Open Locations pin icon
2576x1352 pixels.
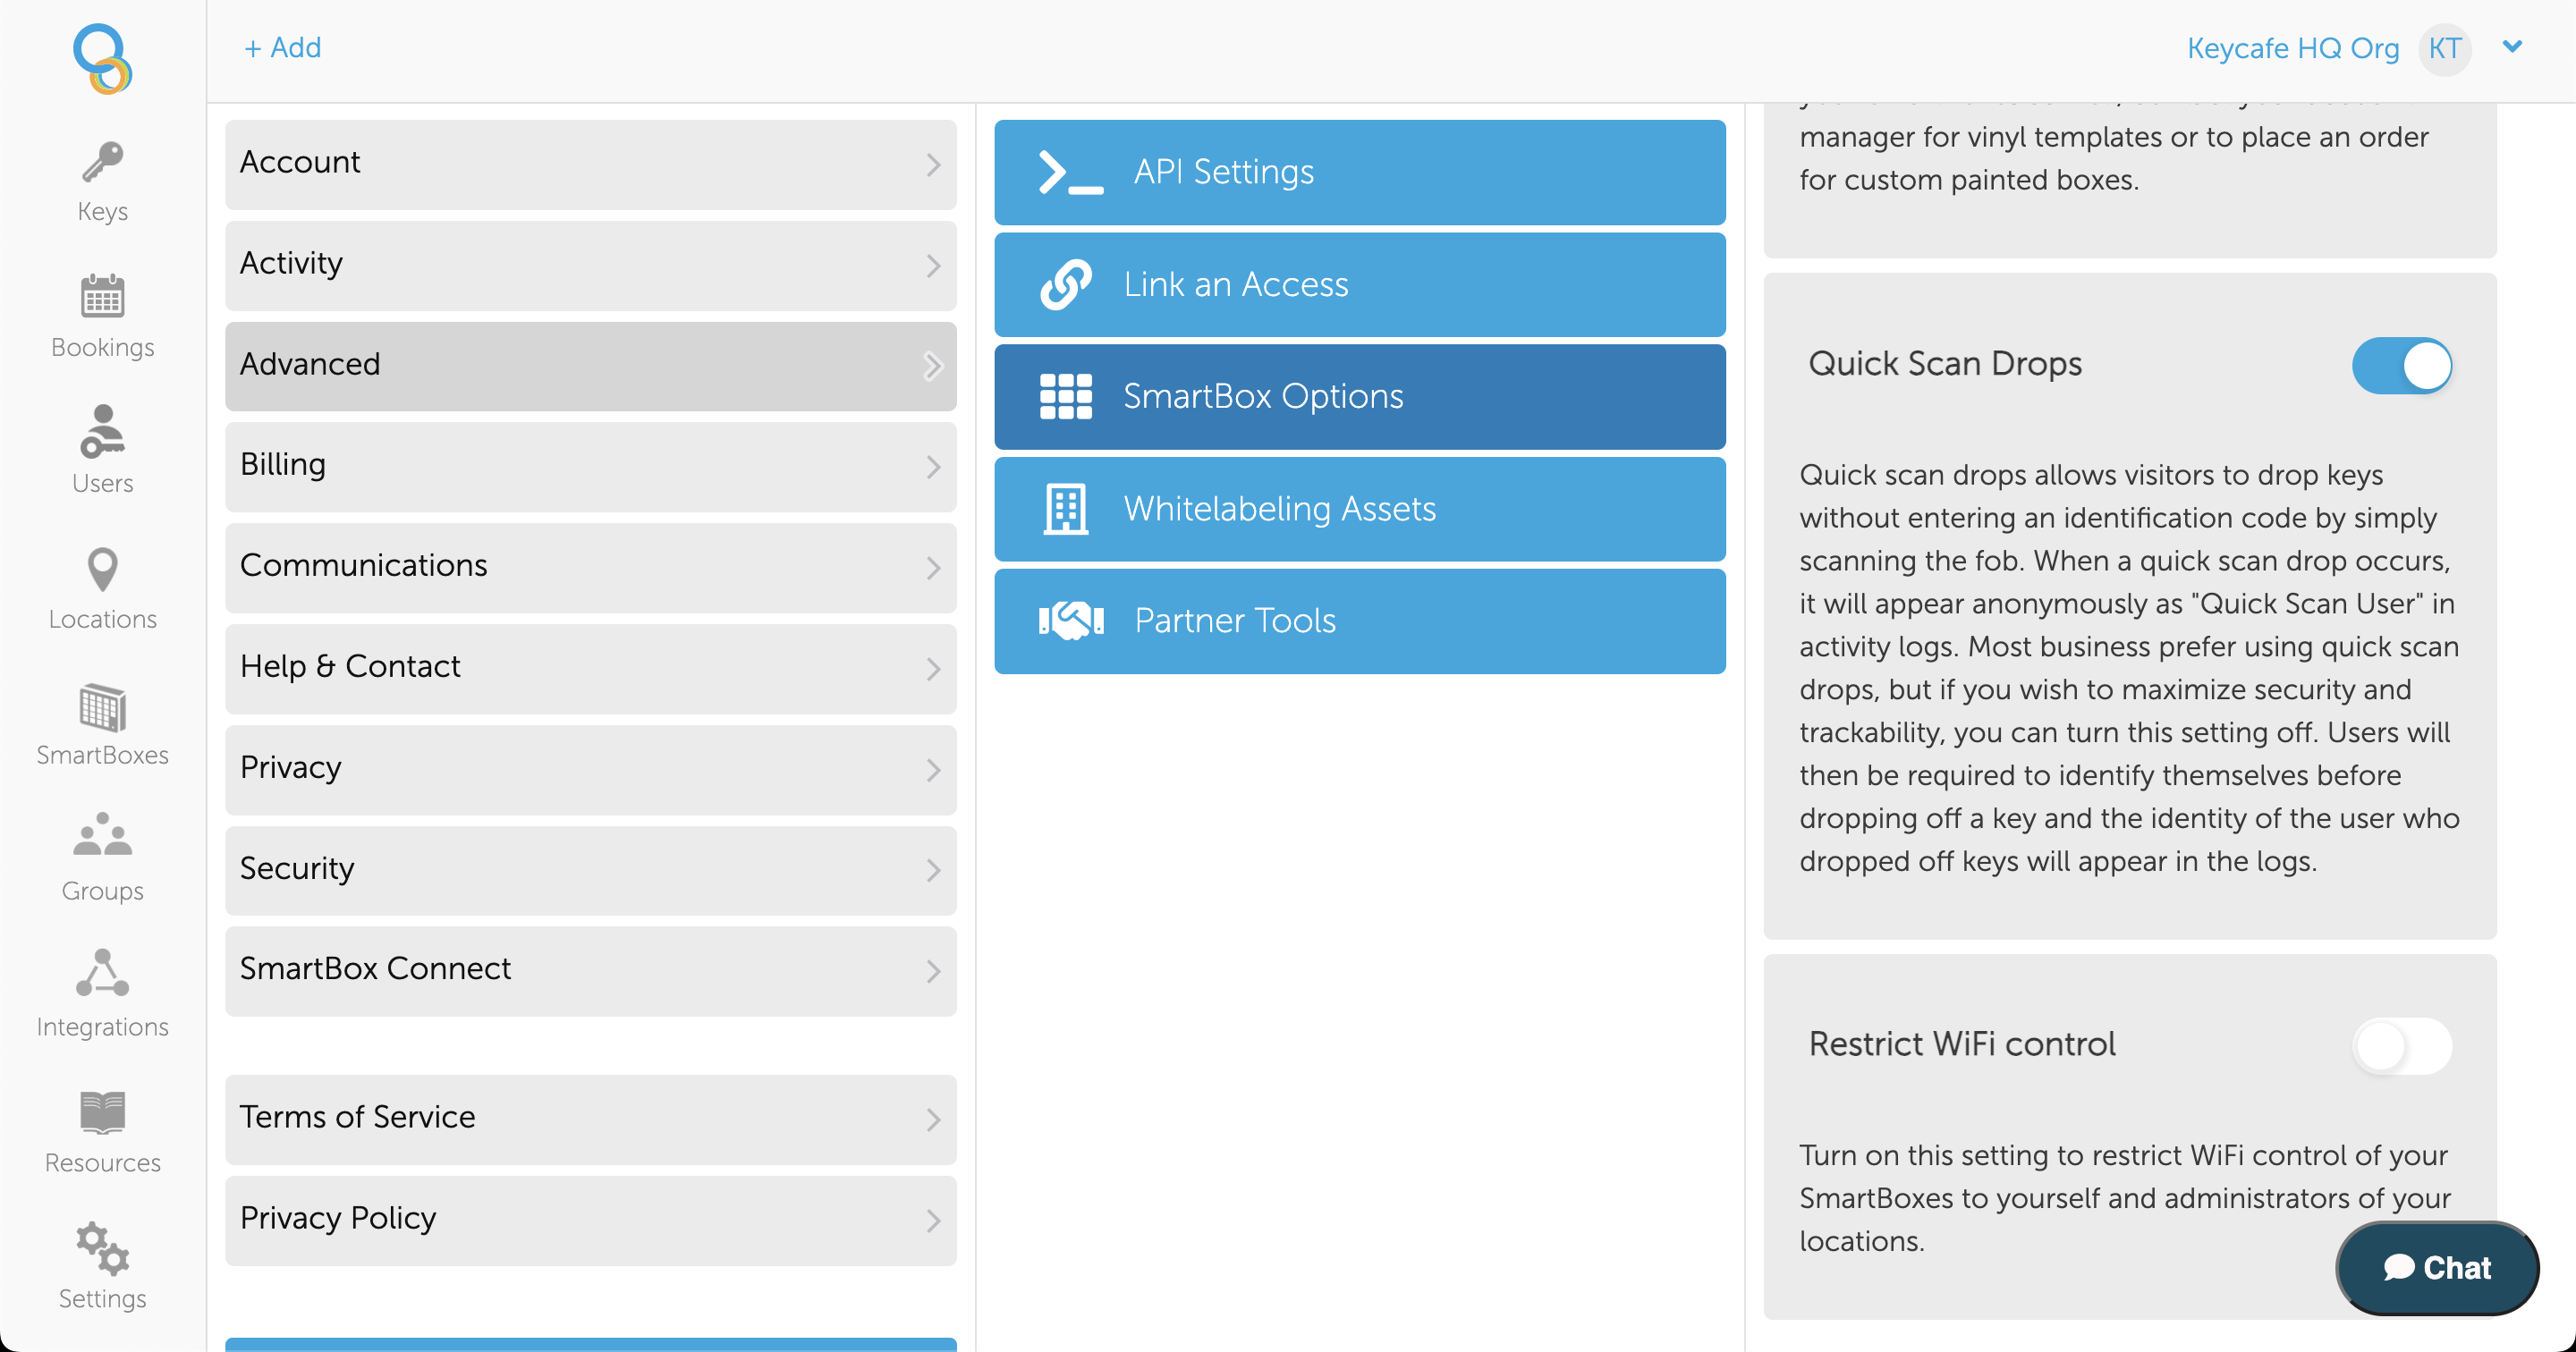pos(102,569)
